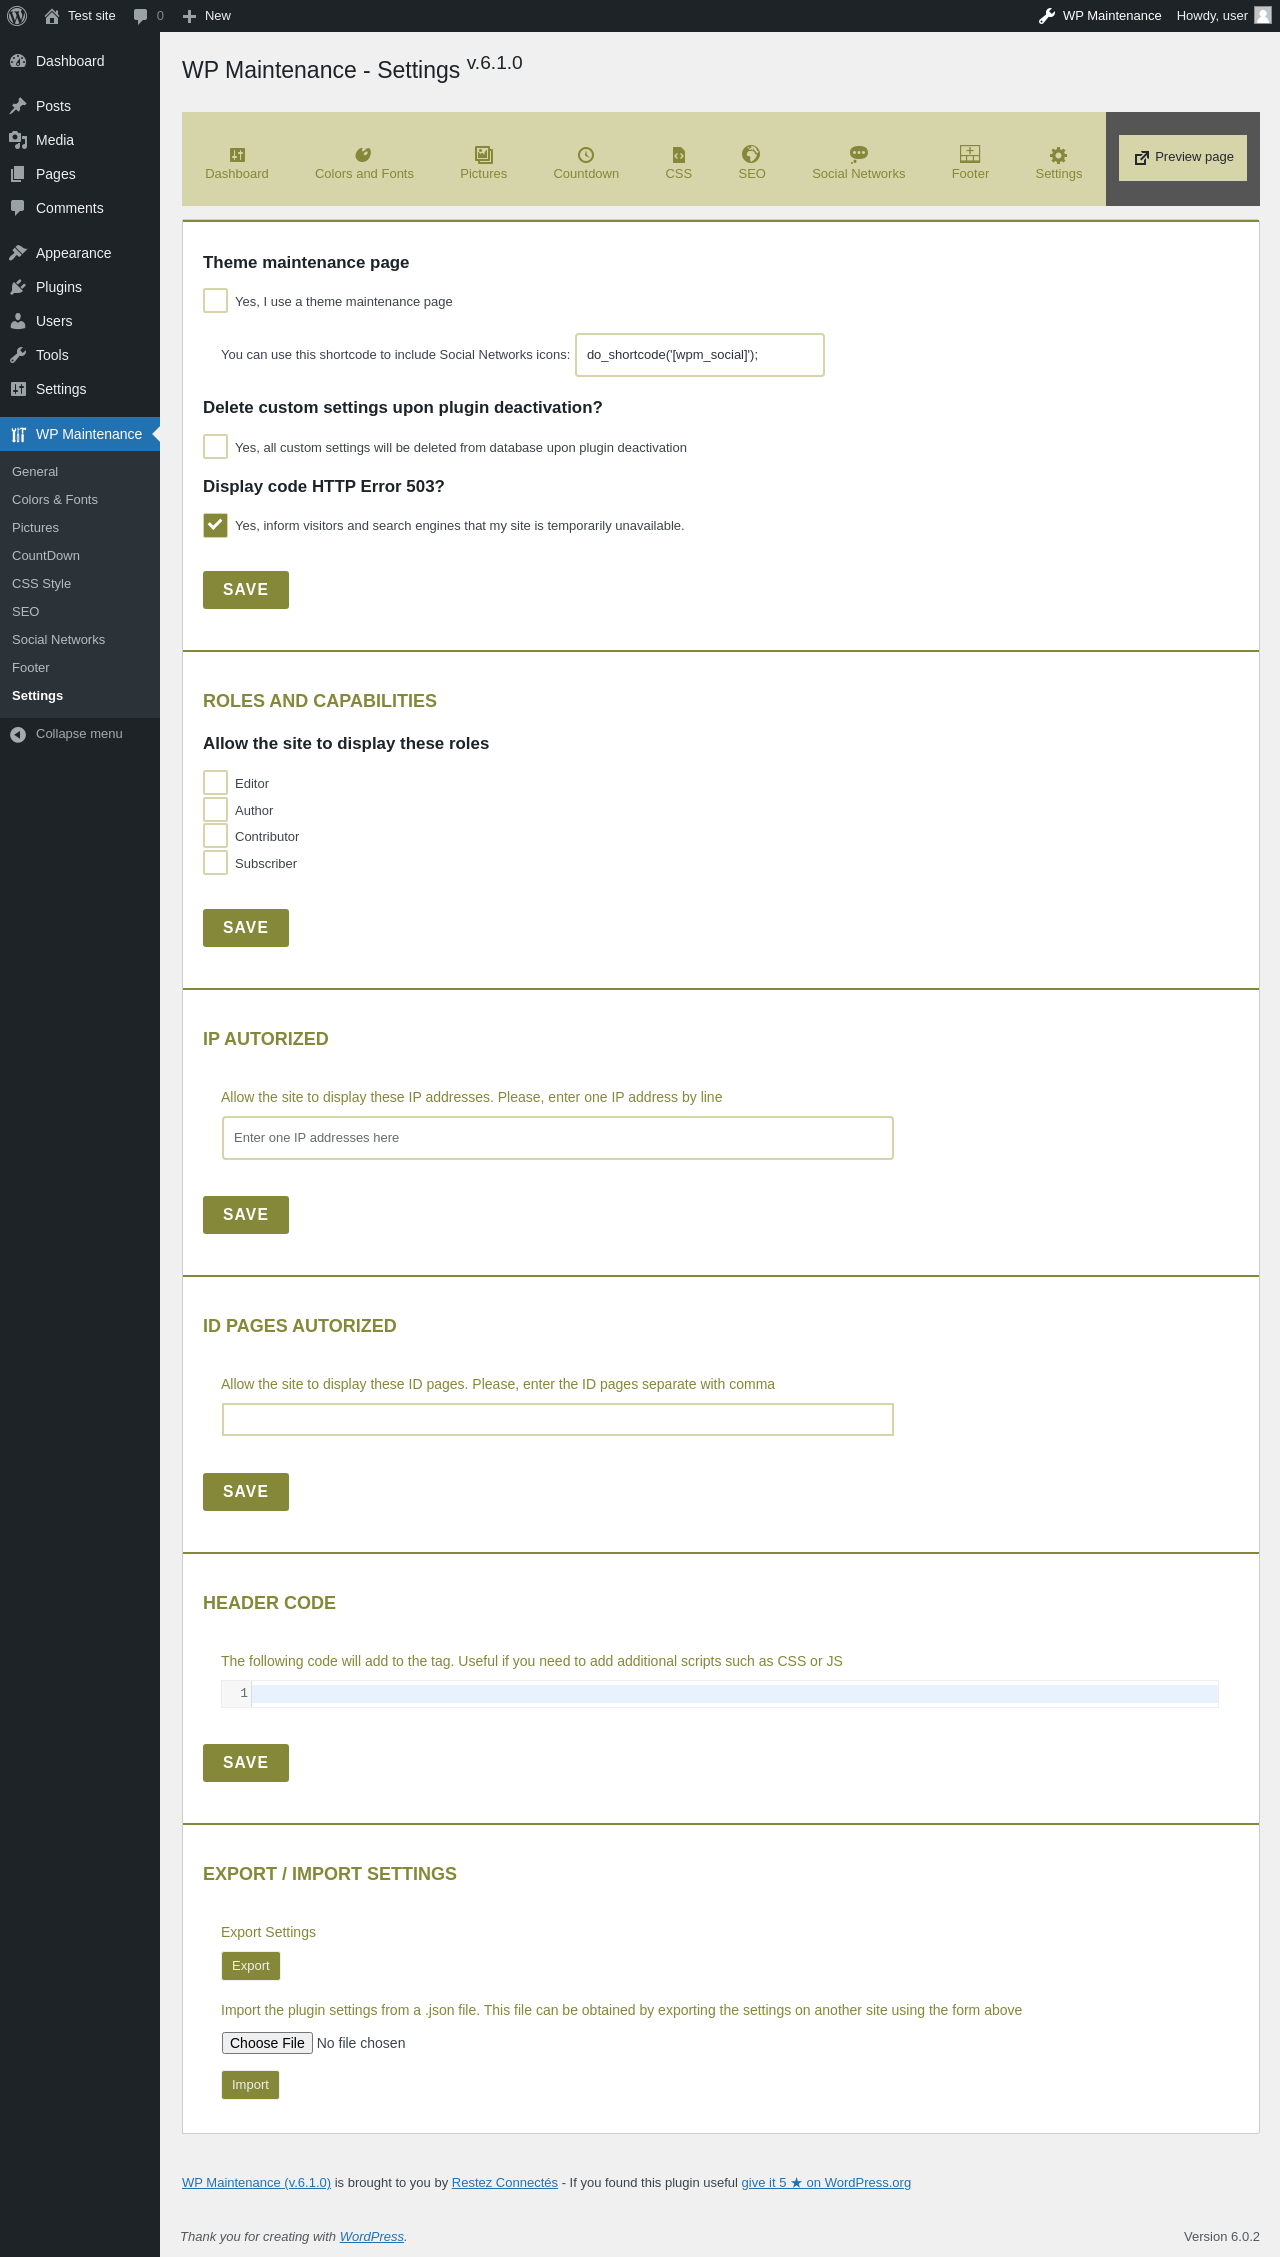Click the ID pages input field
This screenshot has width=1280, height=2257.
(558, 1420)
